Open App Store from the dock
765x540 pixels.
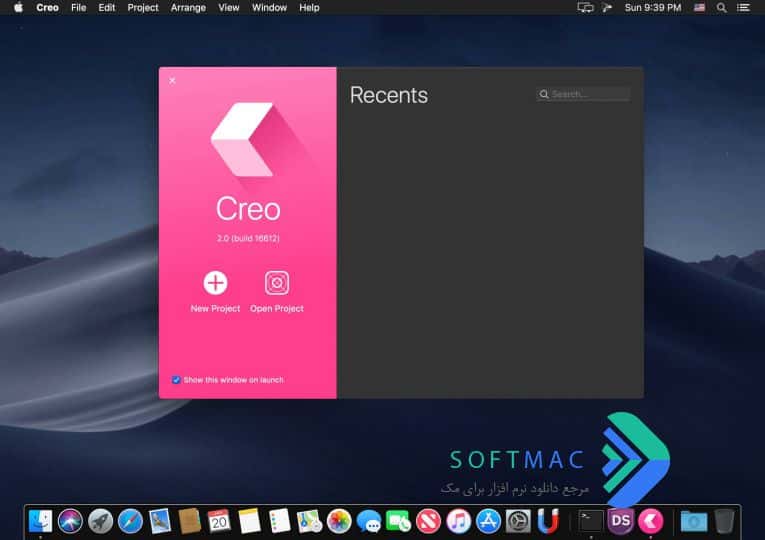coord(488,520)
